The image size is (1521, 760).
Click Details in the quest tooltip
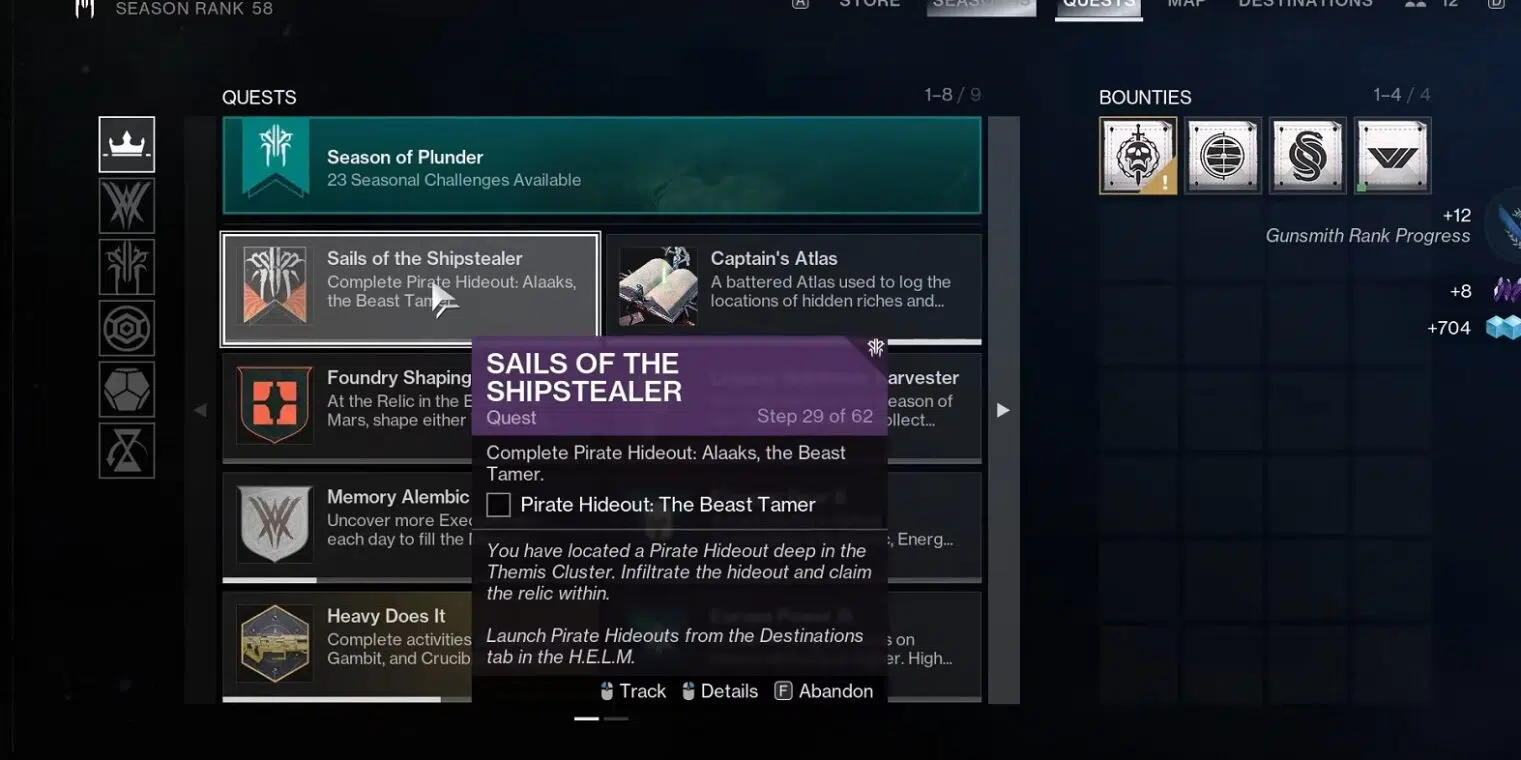tap(719, 691)
